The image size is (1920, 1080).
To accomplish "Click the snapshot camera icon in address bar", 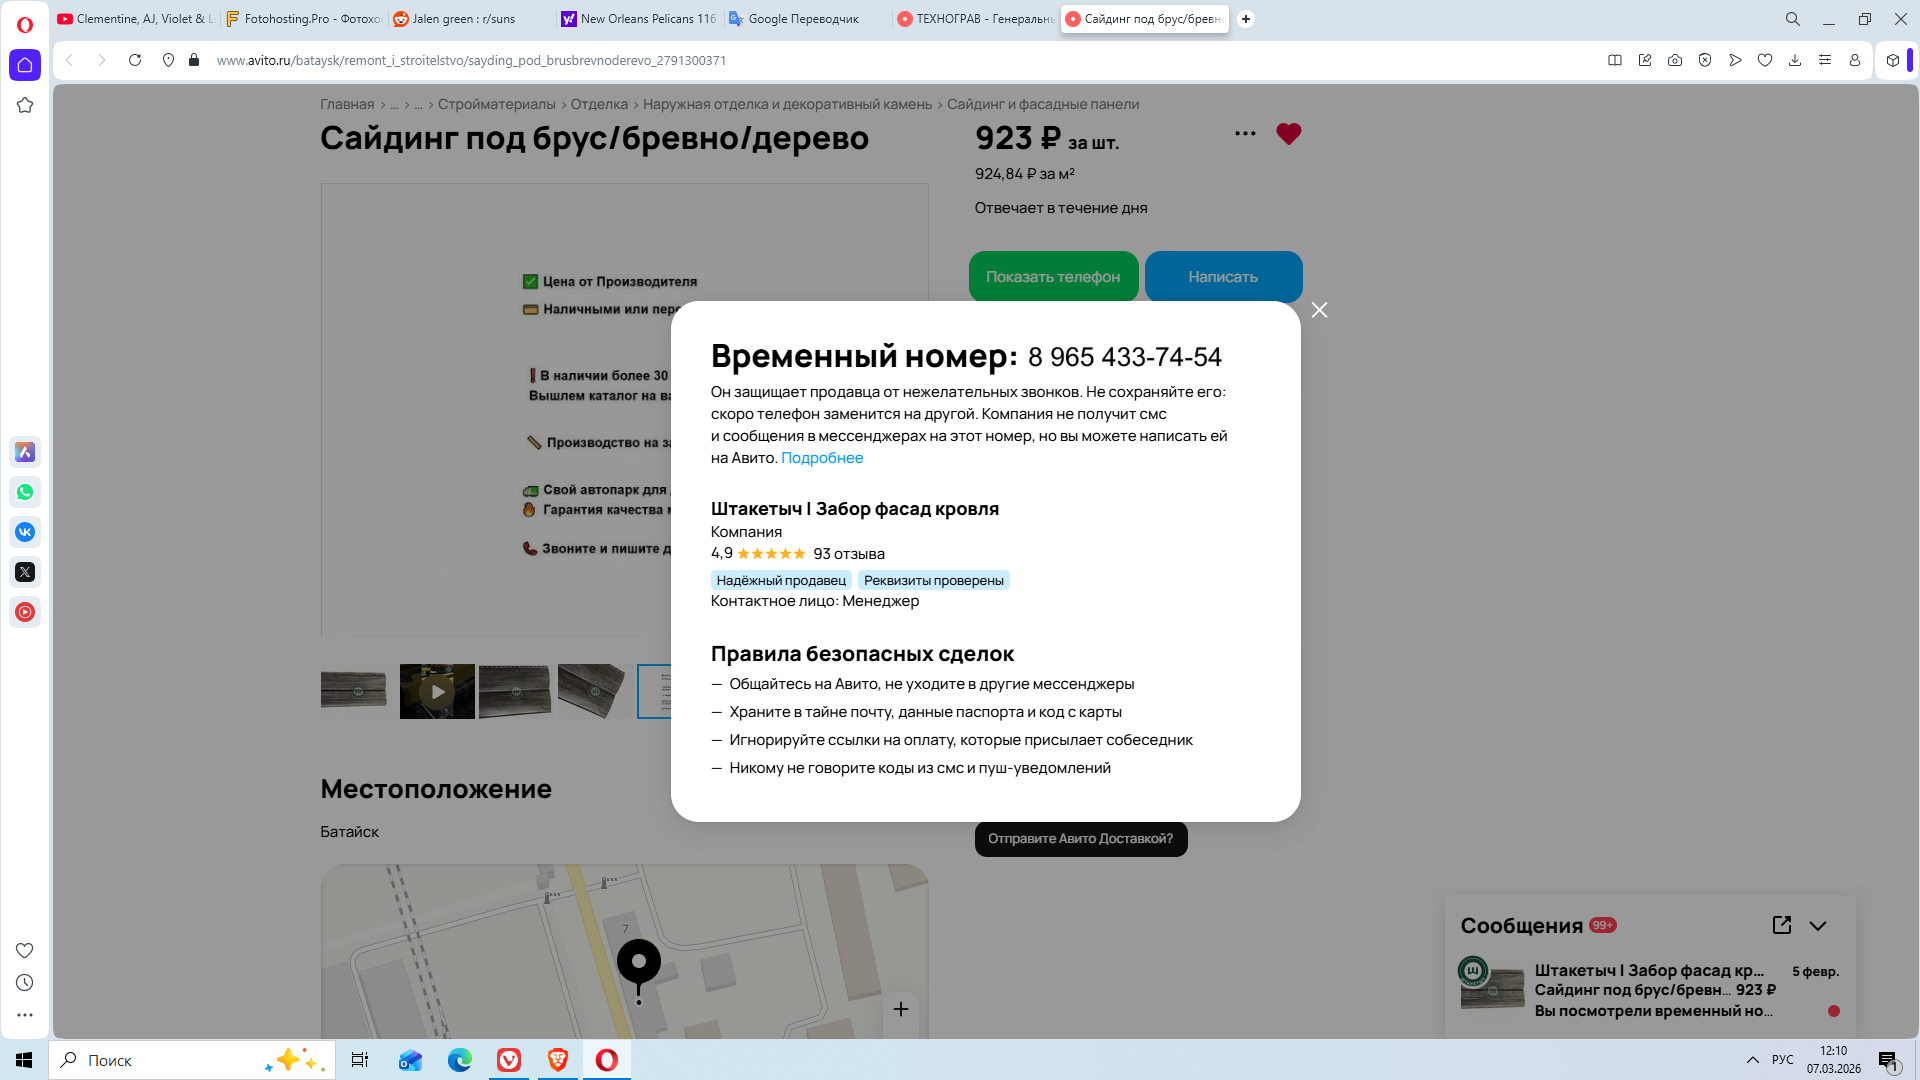I will point(1675,60).
